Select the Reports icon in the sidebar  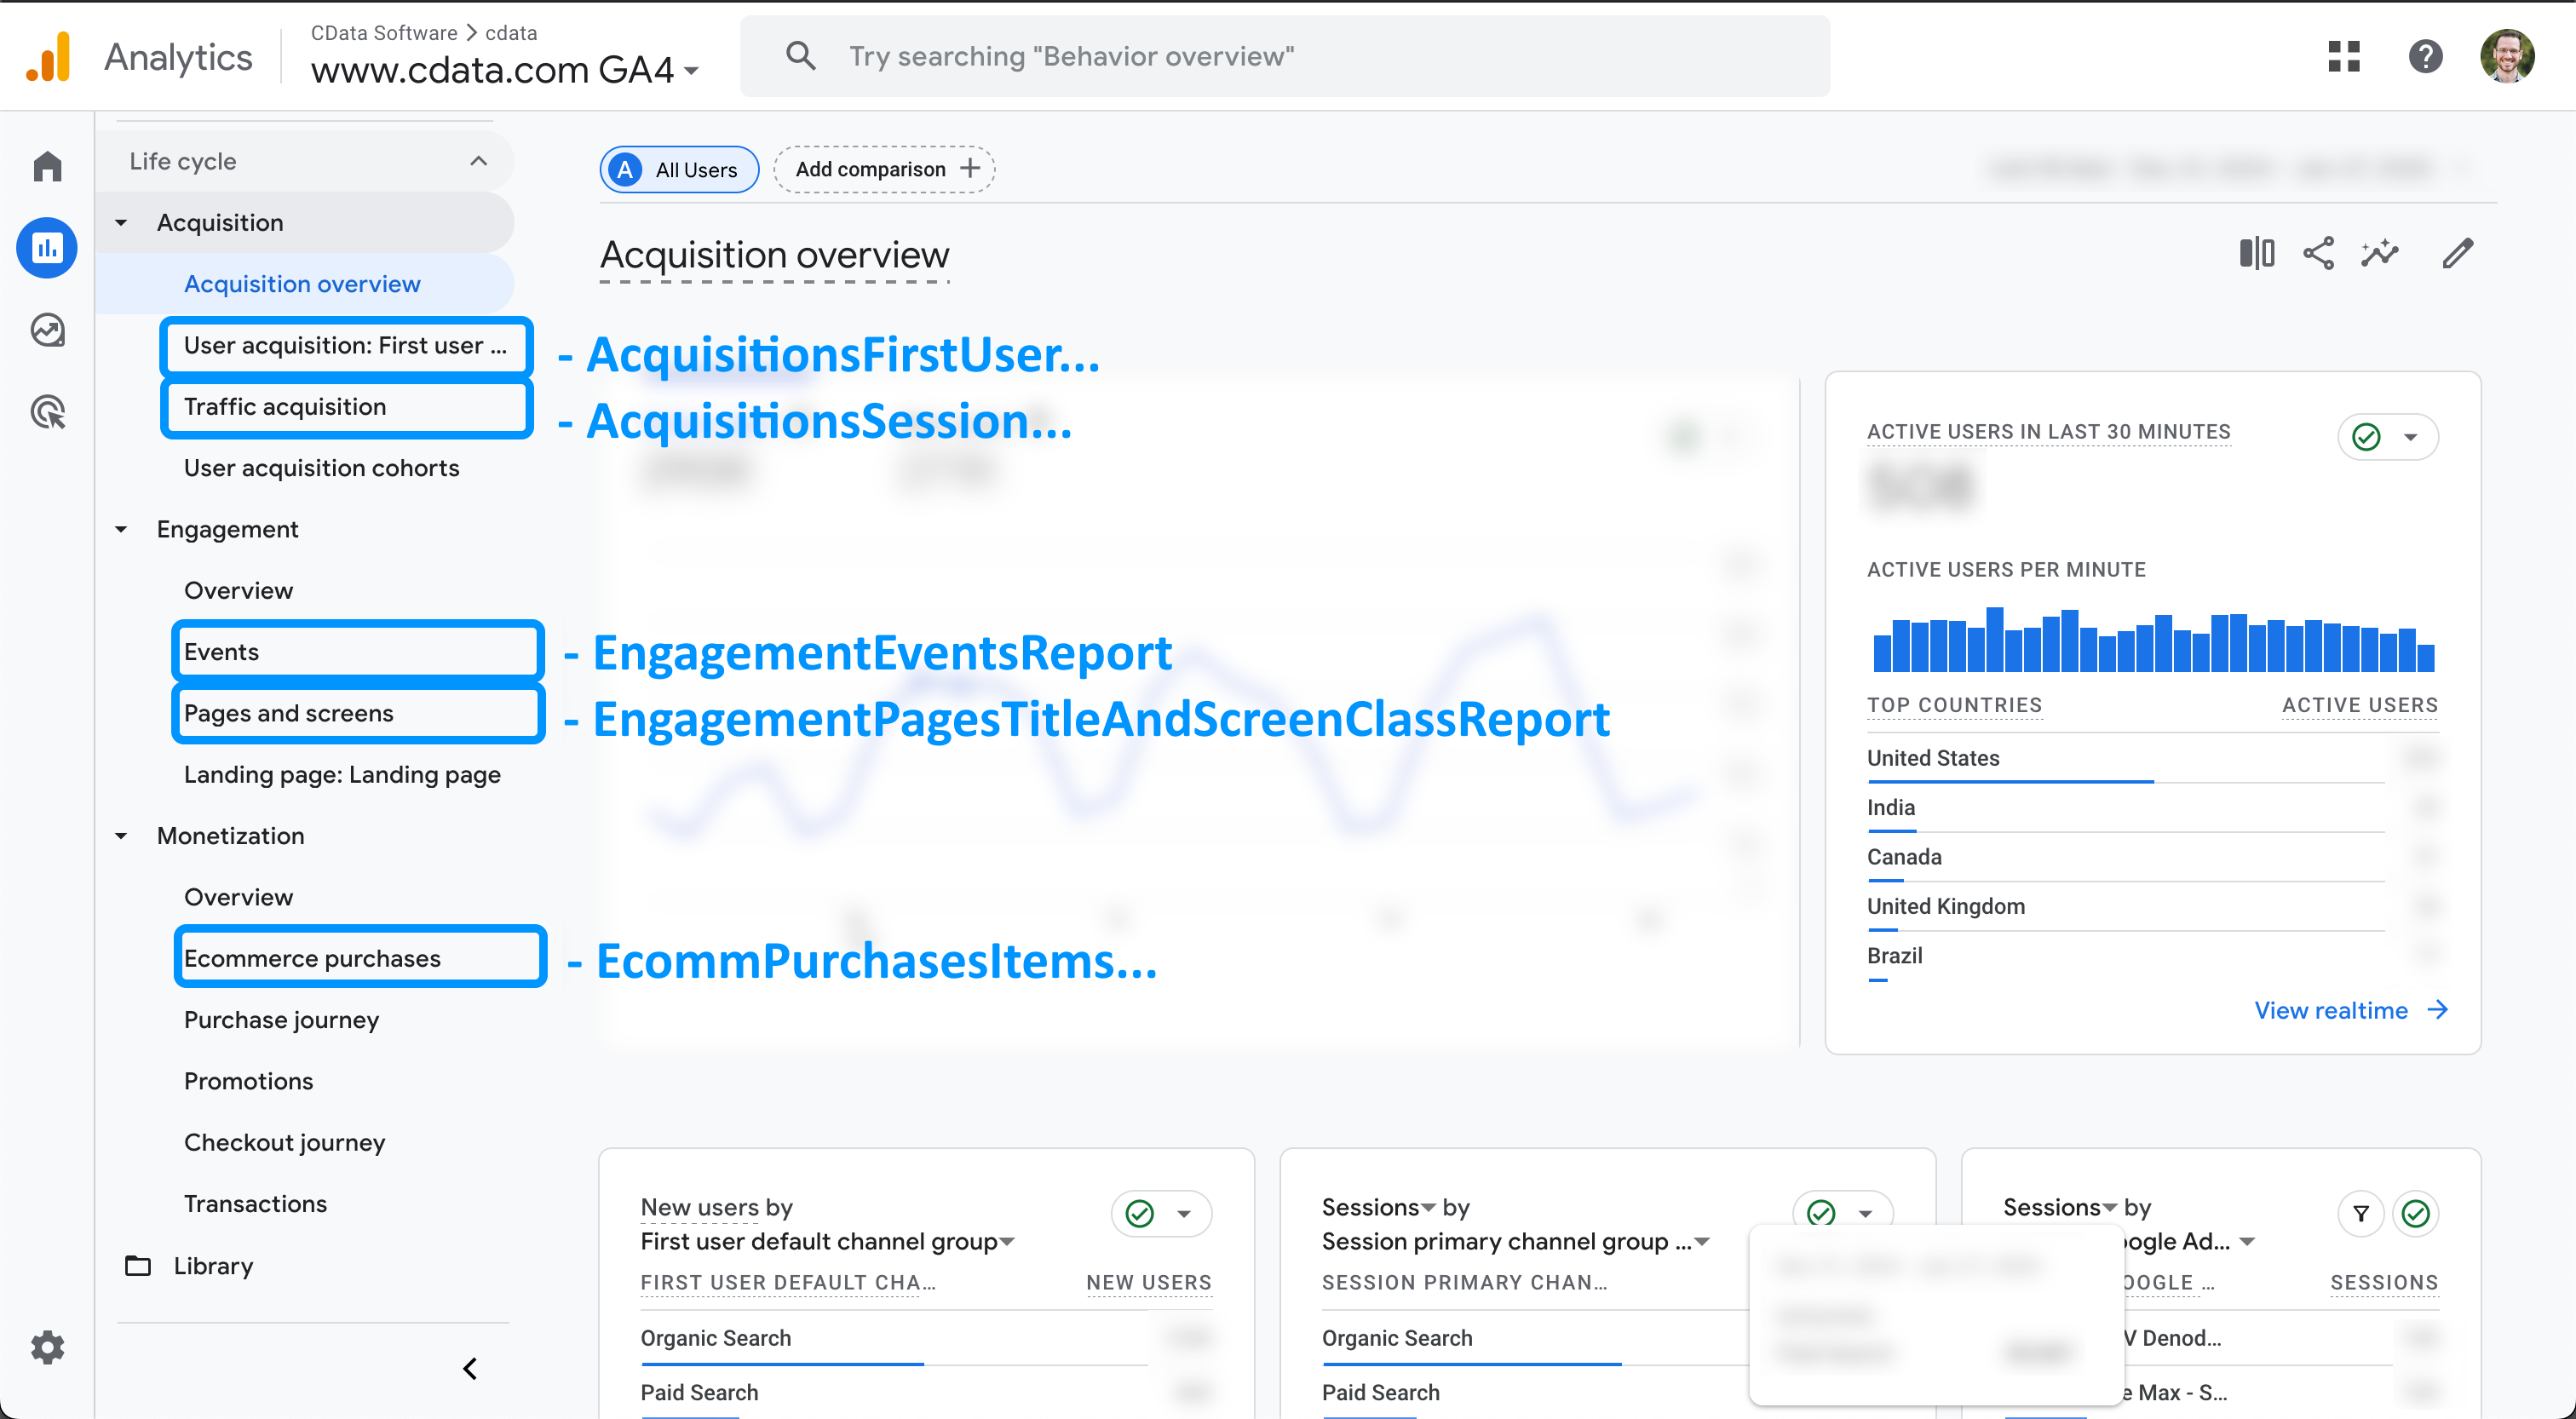coord(47,247)
